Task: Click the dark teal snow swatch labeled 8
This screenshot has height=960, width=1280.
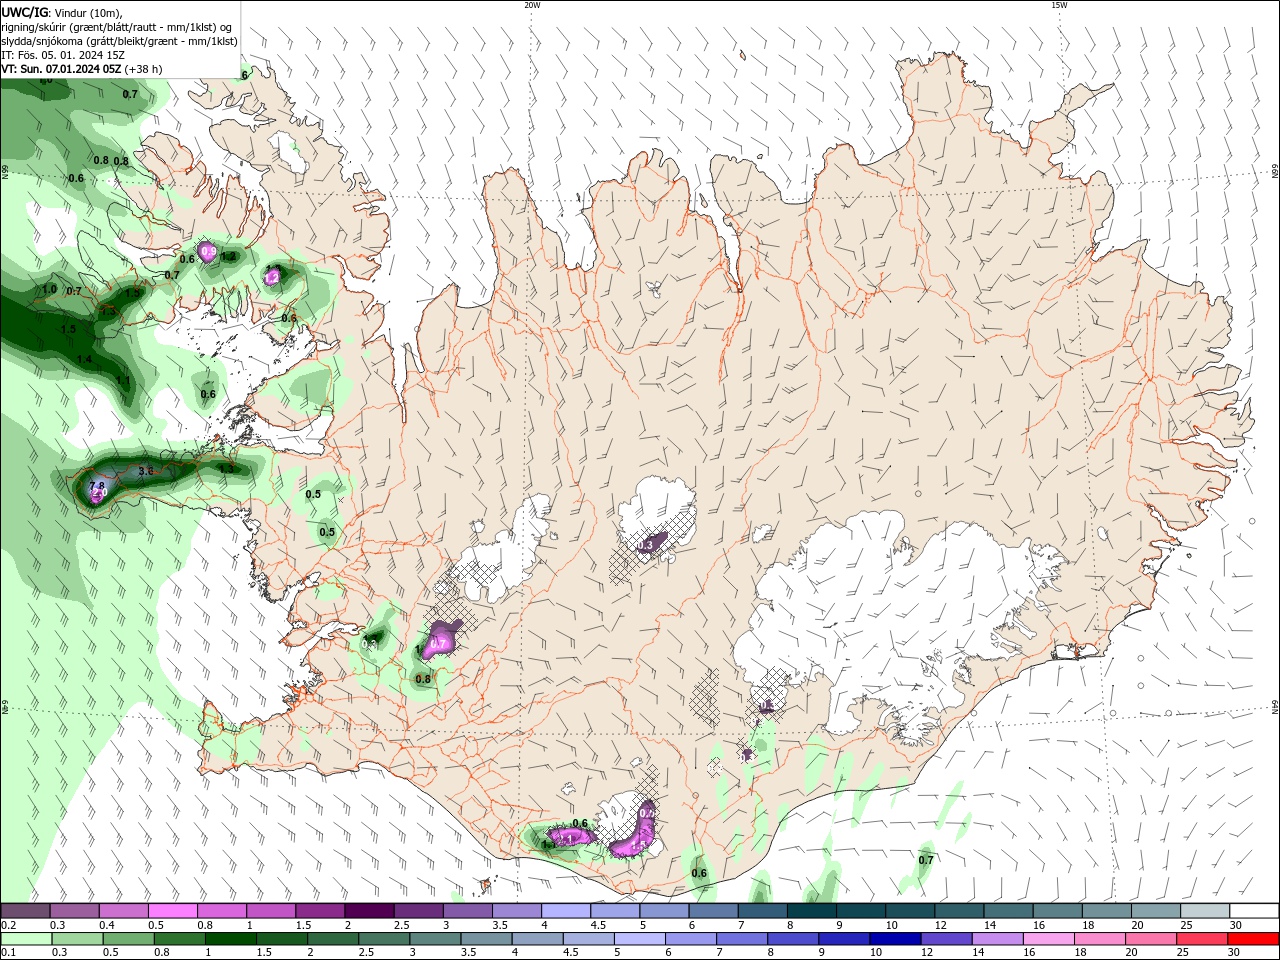Action: coord(810,911)
